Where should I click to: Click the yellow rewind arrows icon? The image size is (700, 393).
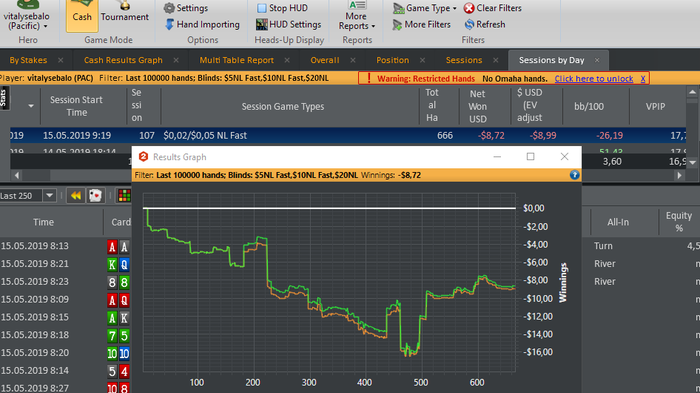click(x=76, y=196)
